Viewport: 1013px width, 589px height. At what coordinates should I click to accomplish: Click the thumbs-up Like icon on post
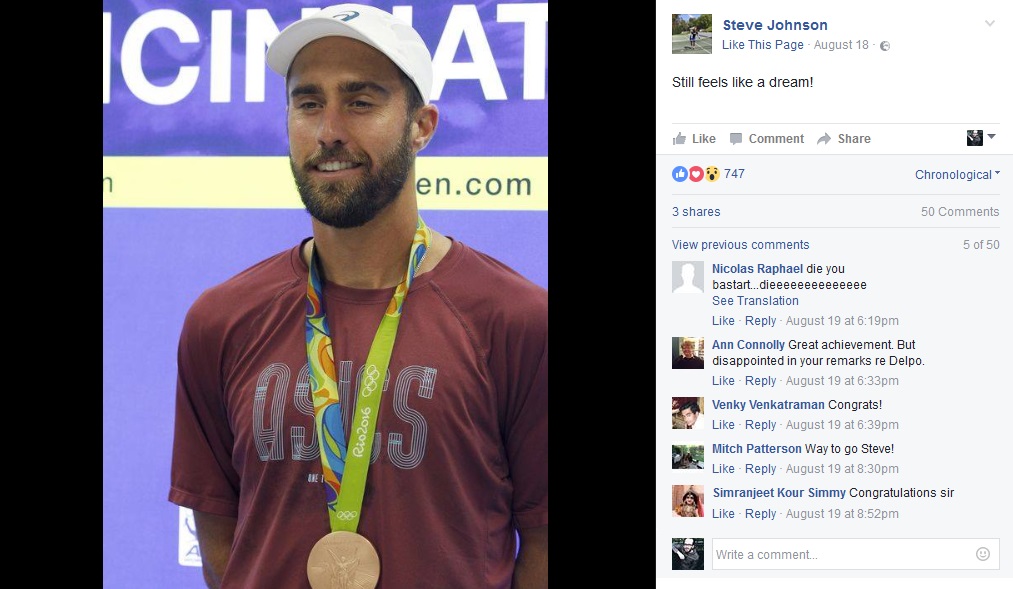pos(679,138)
